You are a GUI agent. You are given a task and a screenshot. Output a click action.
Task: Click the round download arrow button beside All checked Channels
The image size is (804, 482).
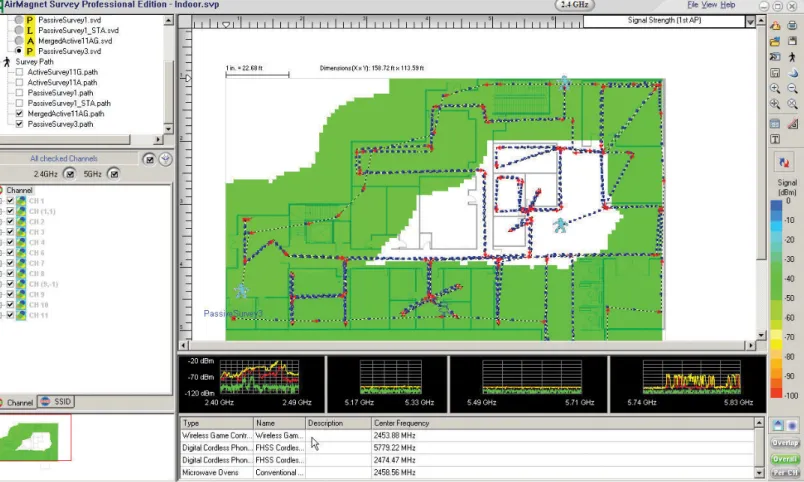click(x=165, y=159)
